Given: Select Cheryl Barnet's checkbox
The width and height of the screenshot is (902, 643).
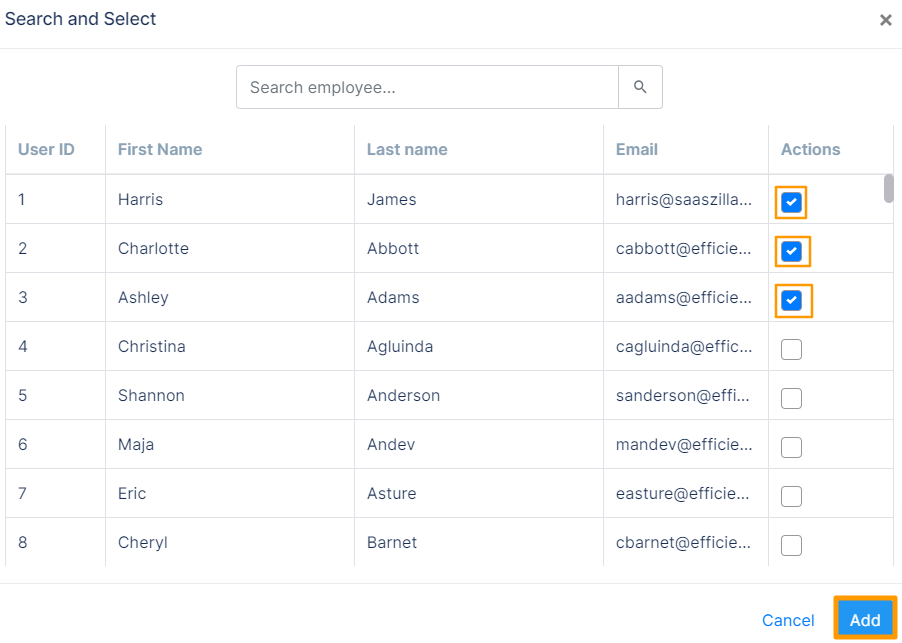Looking at the screenshot, I should pos(791,545).
